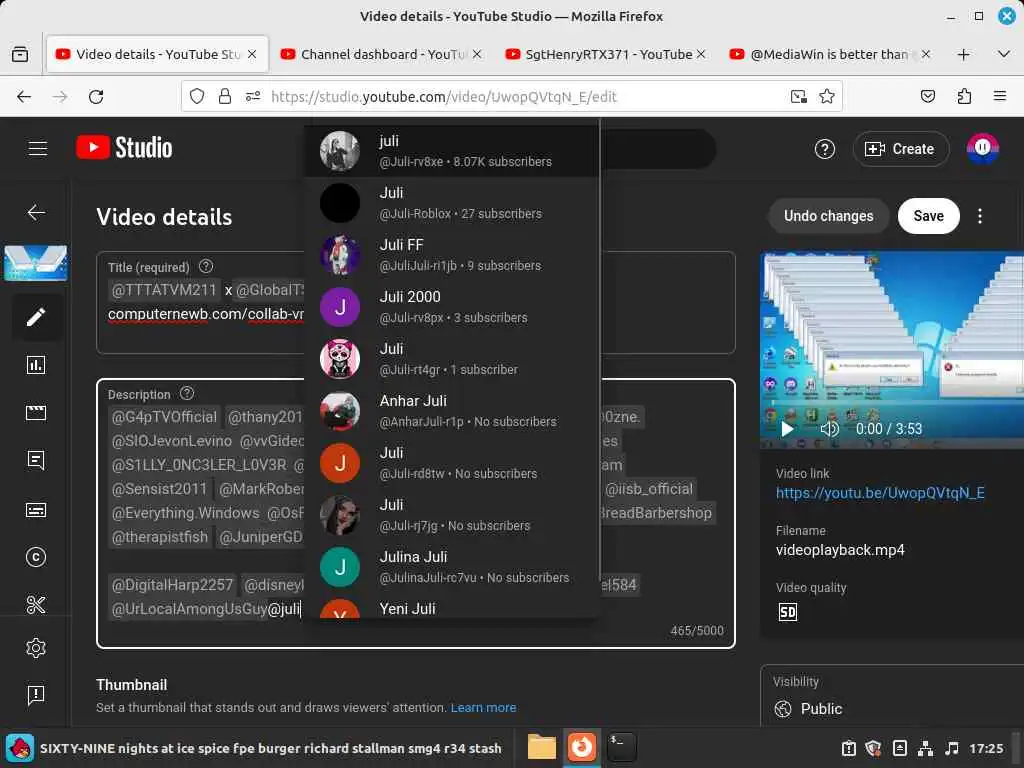
Task: Play the video preview
Action: tap(787, 429)
